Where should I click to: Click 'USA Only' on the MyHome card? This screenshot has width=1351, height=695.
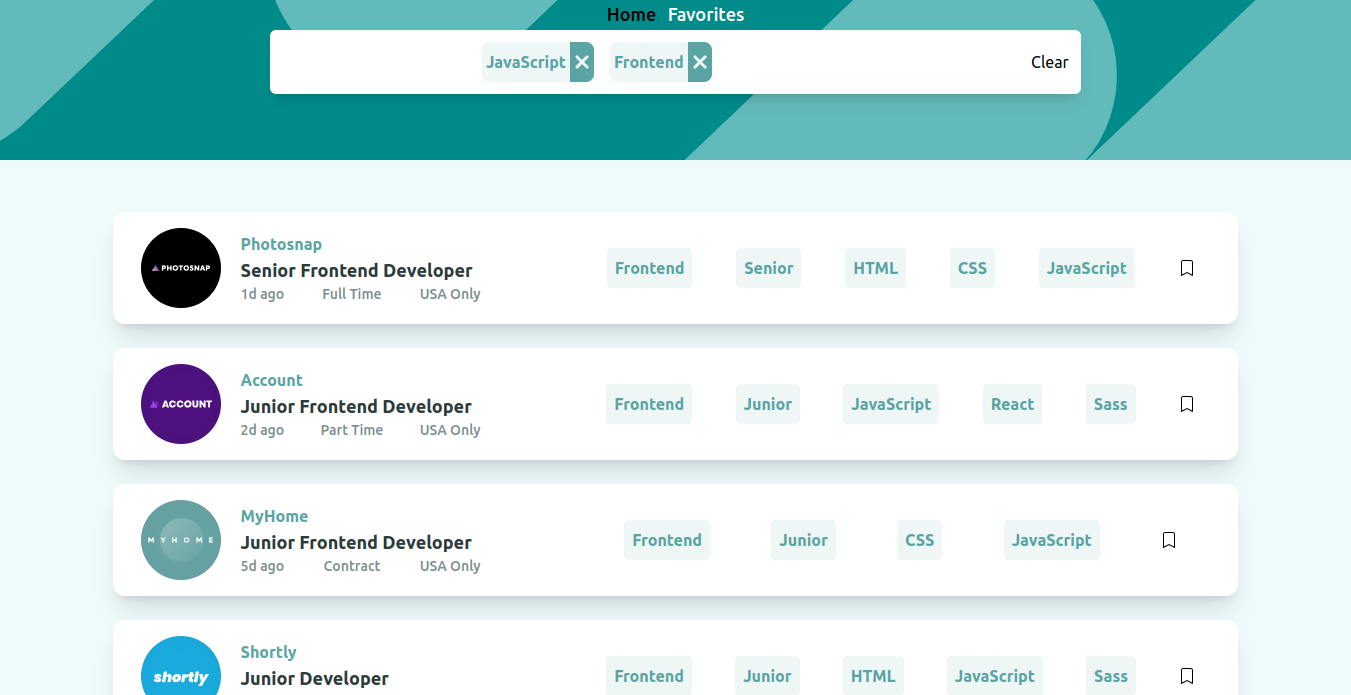pos(450,566)
